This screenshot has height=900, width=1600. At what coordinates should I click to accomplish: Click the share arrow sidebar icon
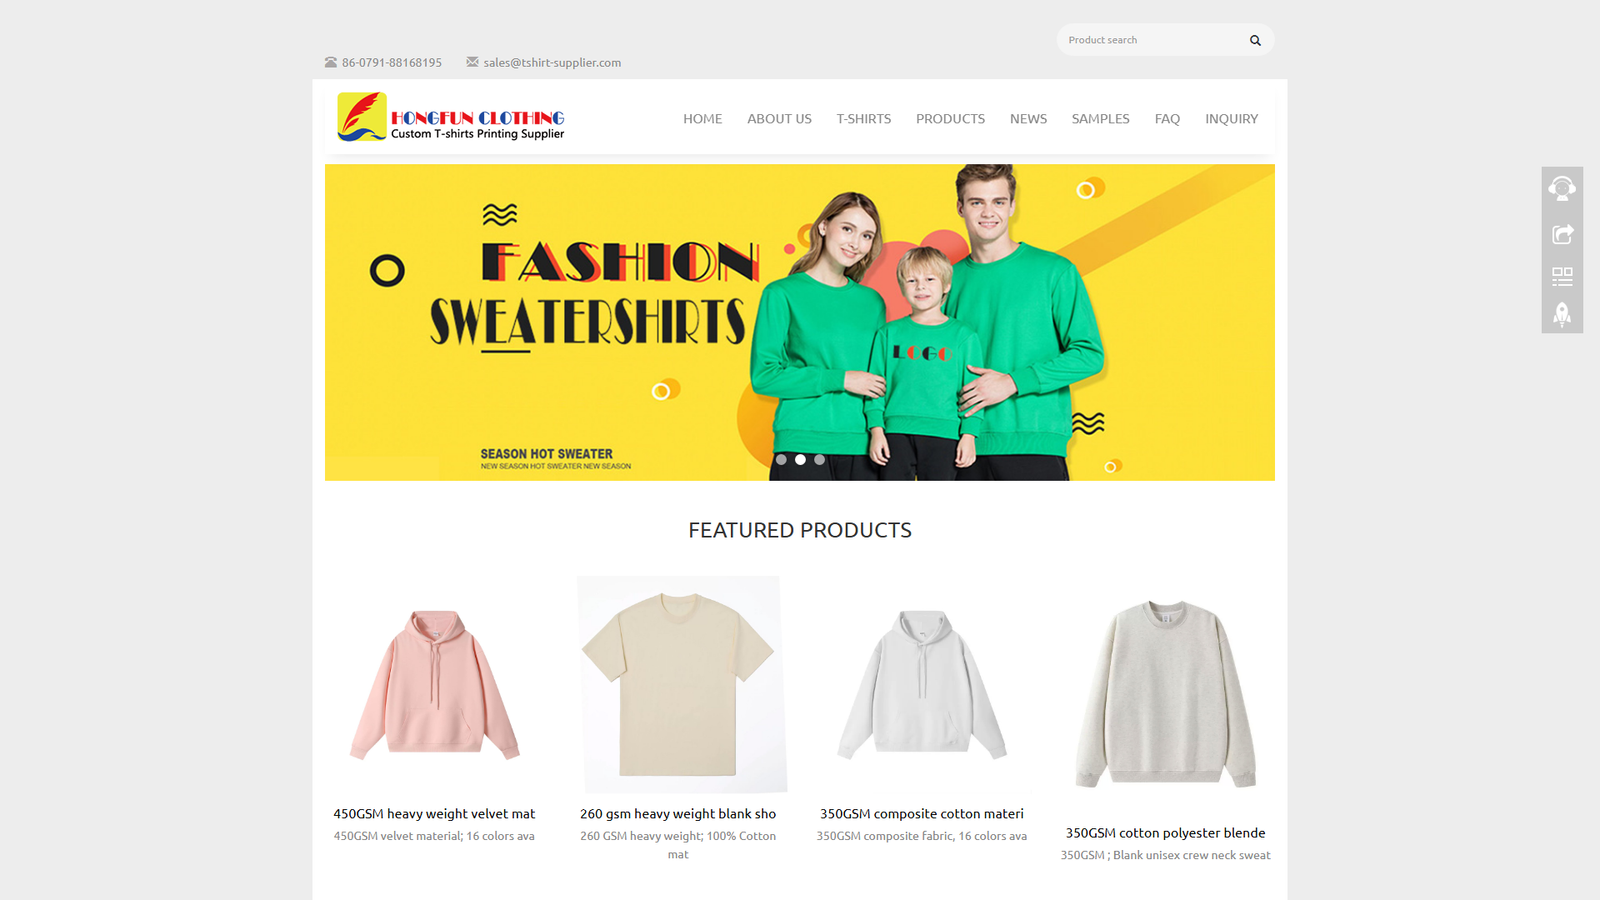click(1562, 234)
